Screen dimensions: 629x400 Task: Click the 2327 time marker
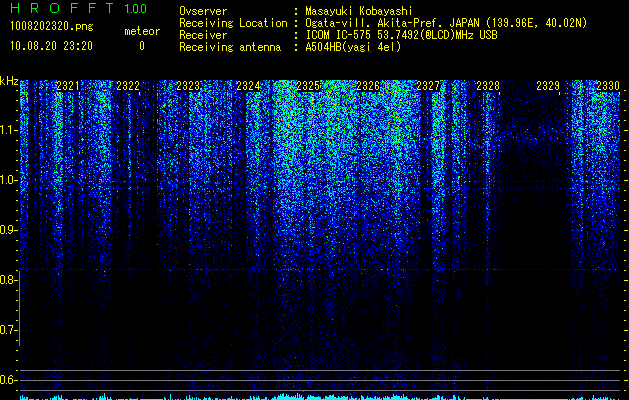pyautogui.click(x=428, y=85)
